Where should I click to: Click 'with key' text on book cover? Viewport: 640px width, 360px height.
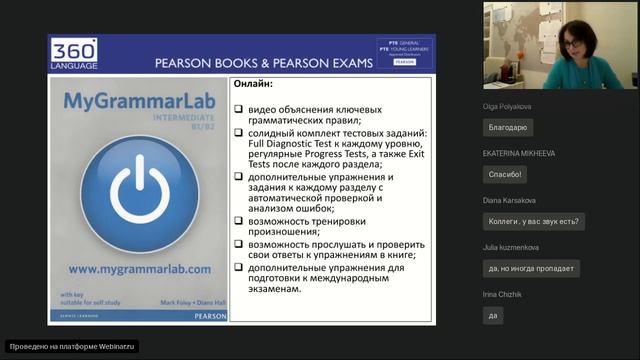tap(72, 294)
